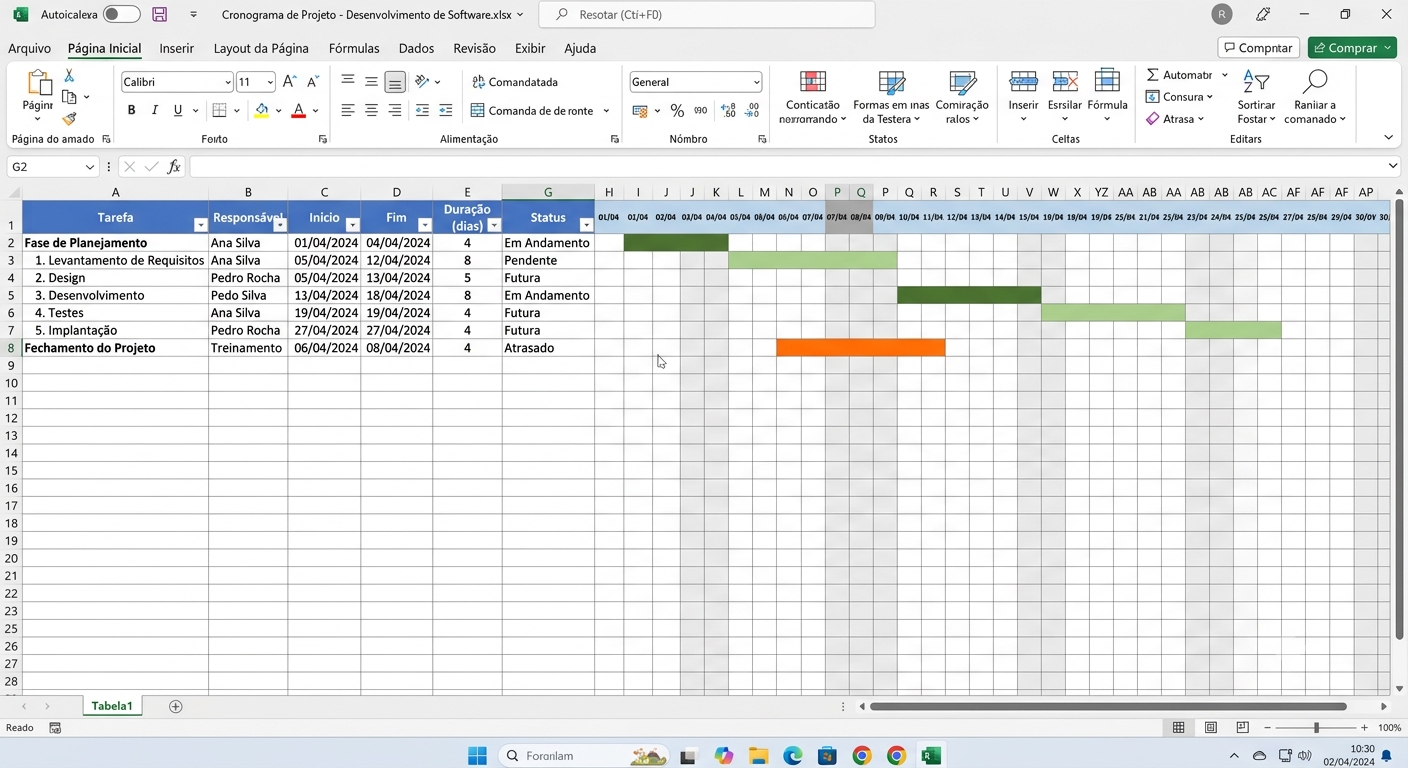Open the Inicio column filter dropdown
Screen dimensions: 1408x768
point(352,226)
